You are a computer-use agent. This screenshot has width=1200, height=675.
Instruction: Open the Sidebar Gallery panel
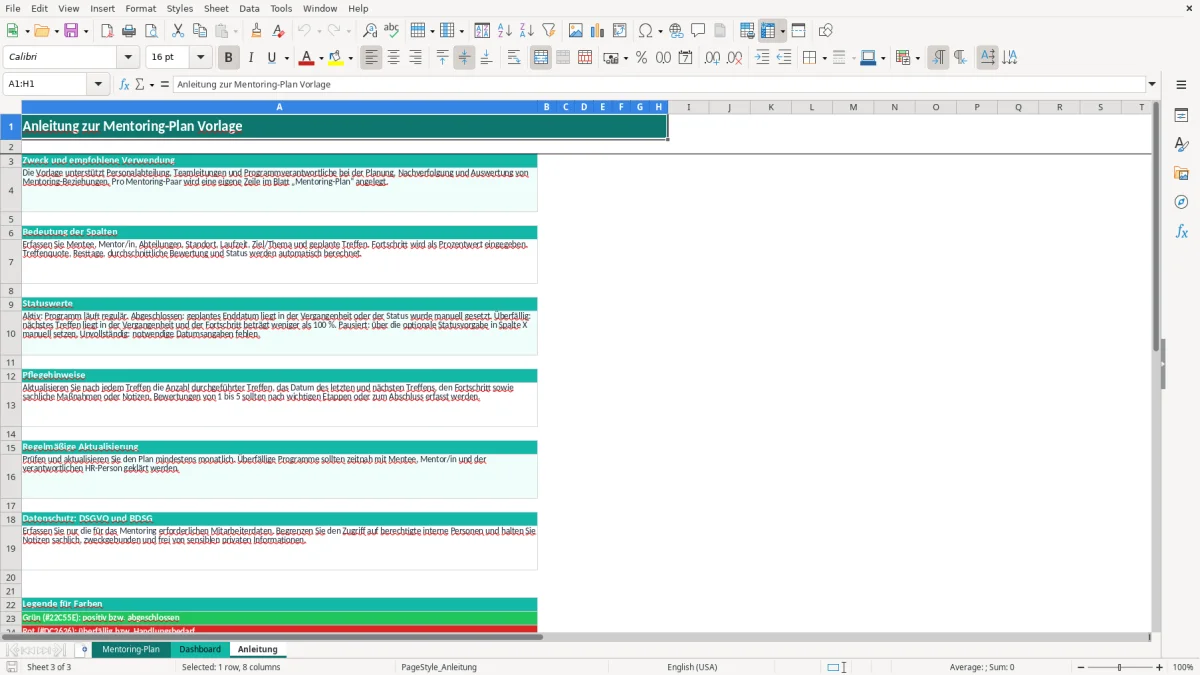pos(1181,173)
